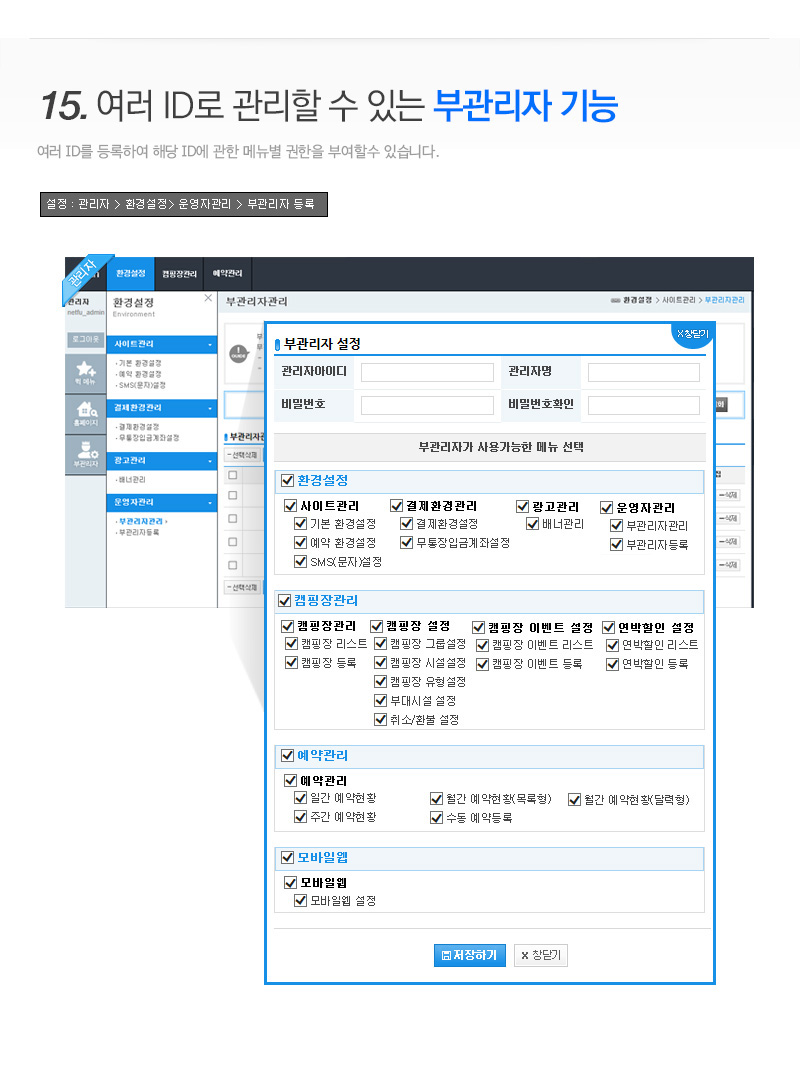This screenshot has width=800, height=1068.
Task: Open 부관리자등록 in side menu
Action: [138, 533]
